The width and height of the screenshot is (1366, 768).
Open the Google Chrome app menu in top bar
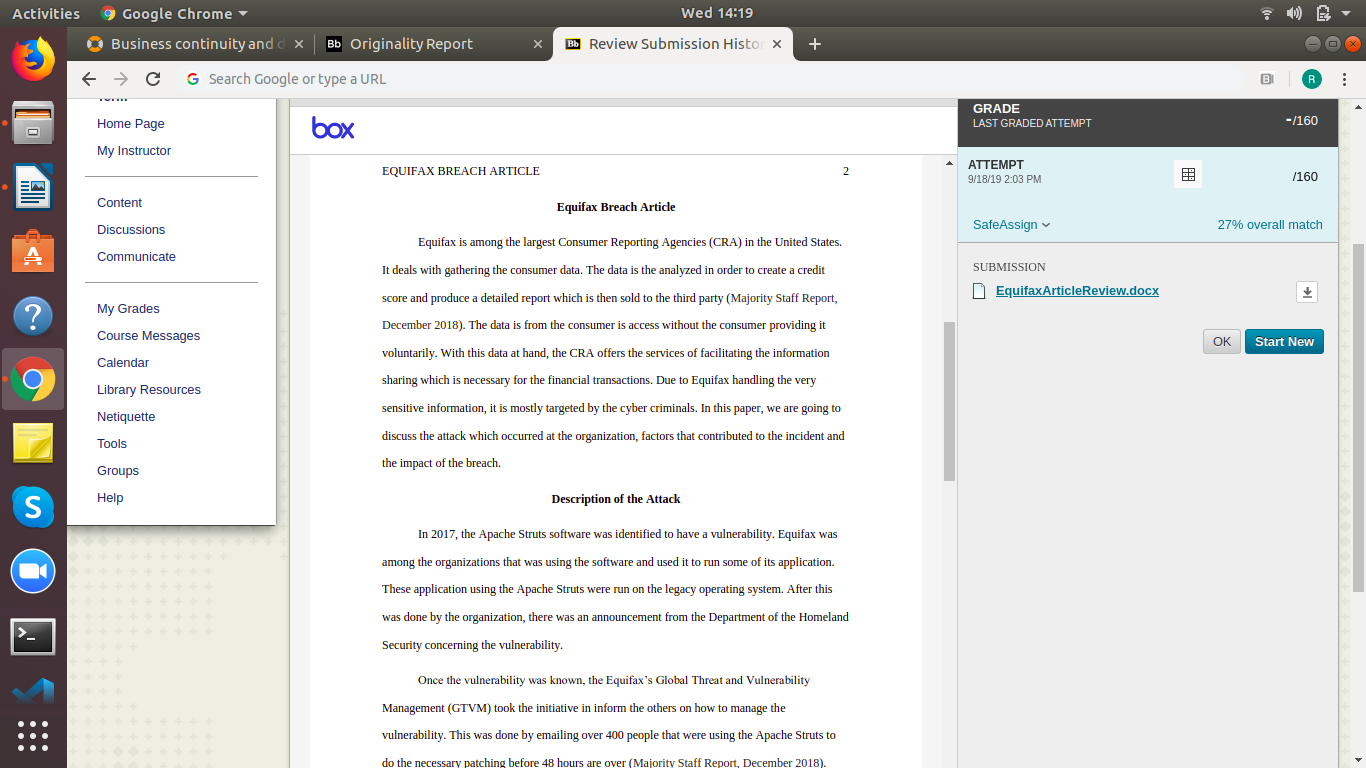point(174,13)
